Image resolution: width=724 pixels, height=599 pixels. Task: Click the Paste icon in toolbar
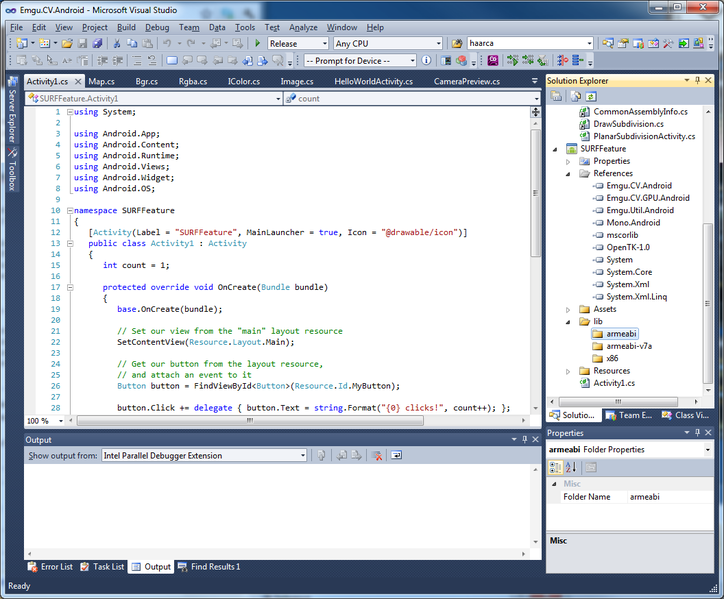147,43
